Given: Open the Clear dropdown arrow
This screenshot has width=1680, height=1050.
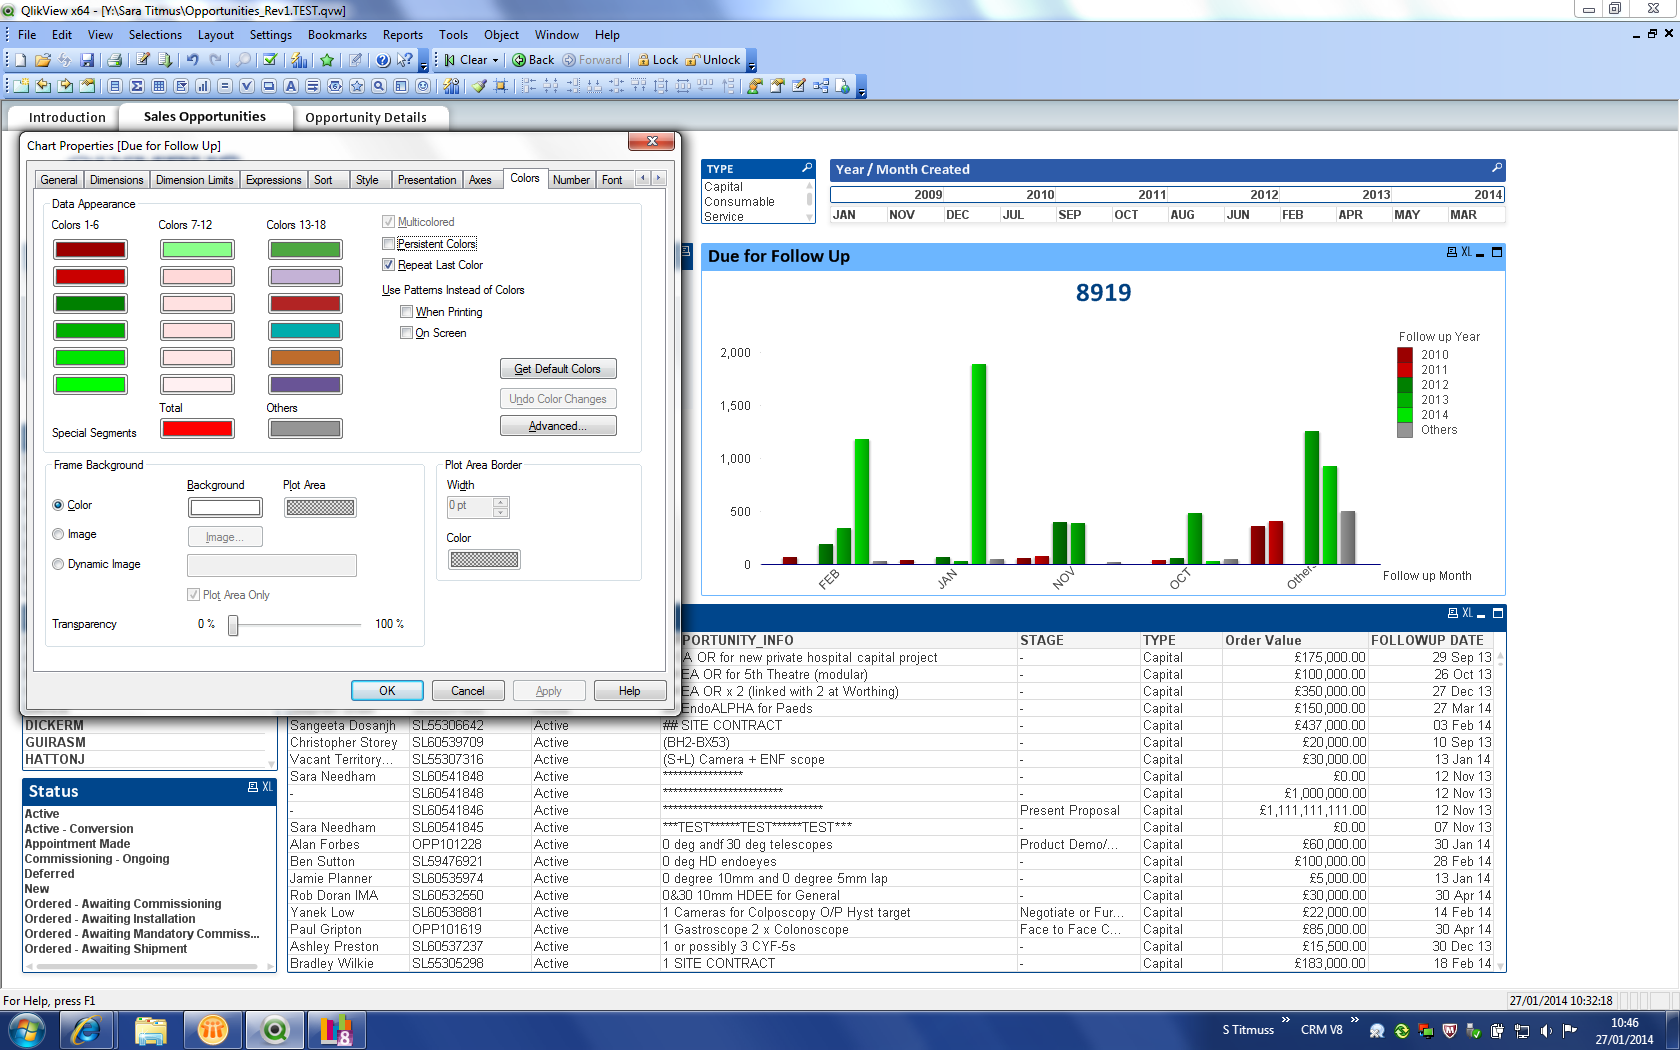Looking at the screenshot, I should coord(495,60).
